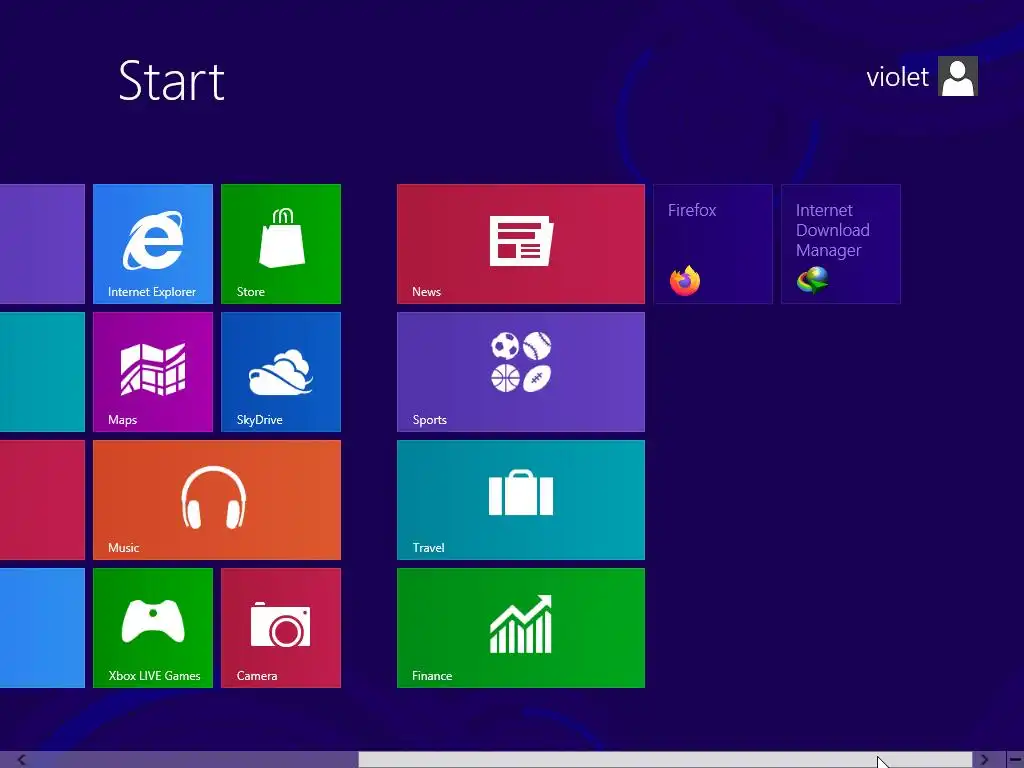Launch the Firefox tile
This screenshot has height=768, width=1024.
click(713, 244)
